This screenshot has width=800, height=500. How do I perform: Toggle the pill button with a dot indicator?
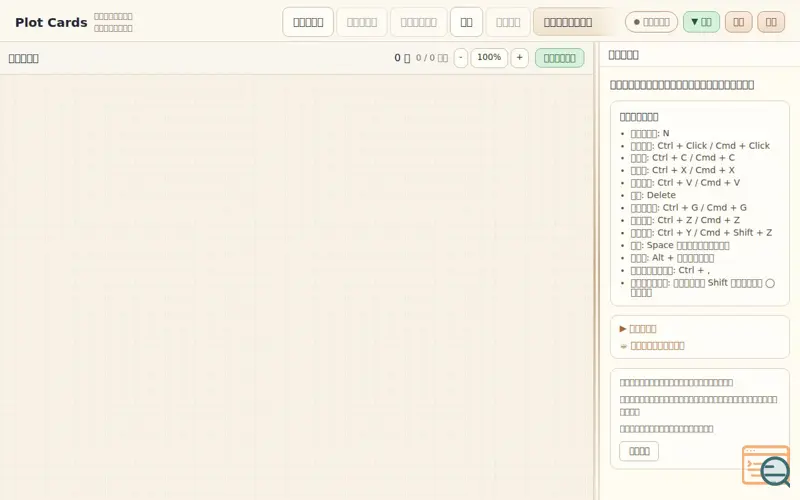651,22
